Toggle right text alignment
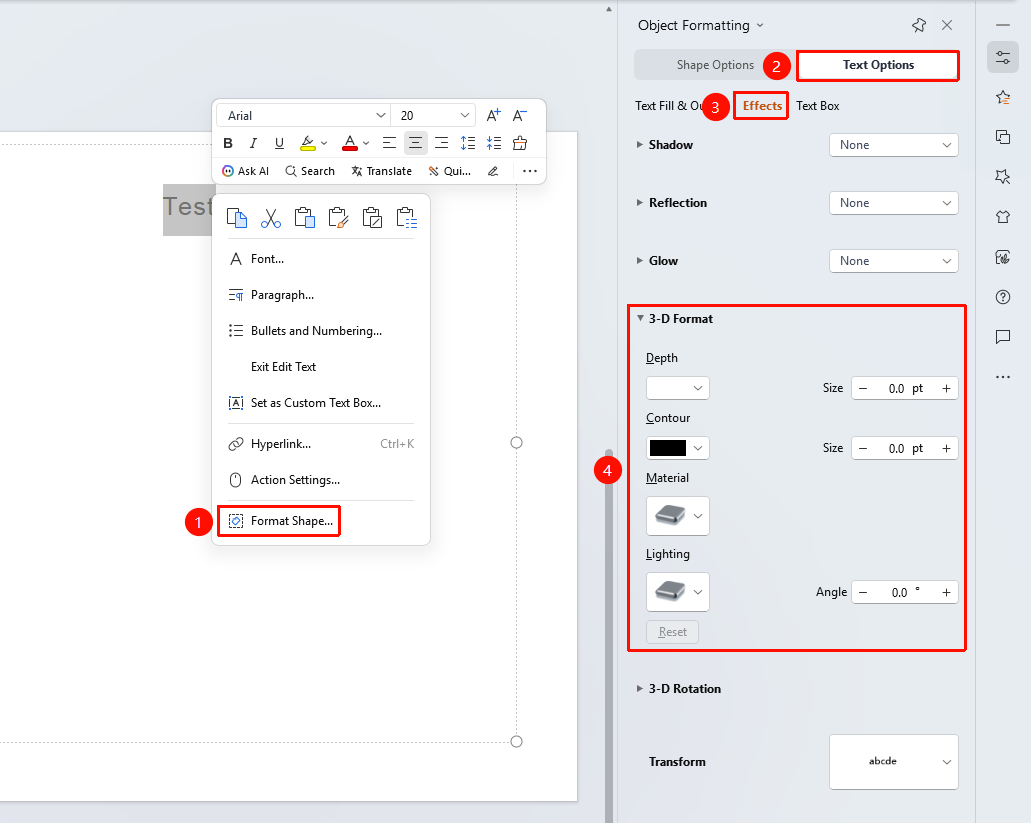Screen dimensions: 1031x823 click(441, 143)
